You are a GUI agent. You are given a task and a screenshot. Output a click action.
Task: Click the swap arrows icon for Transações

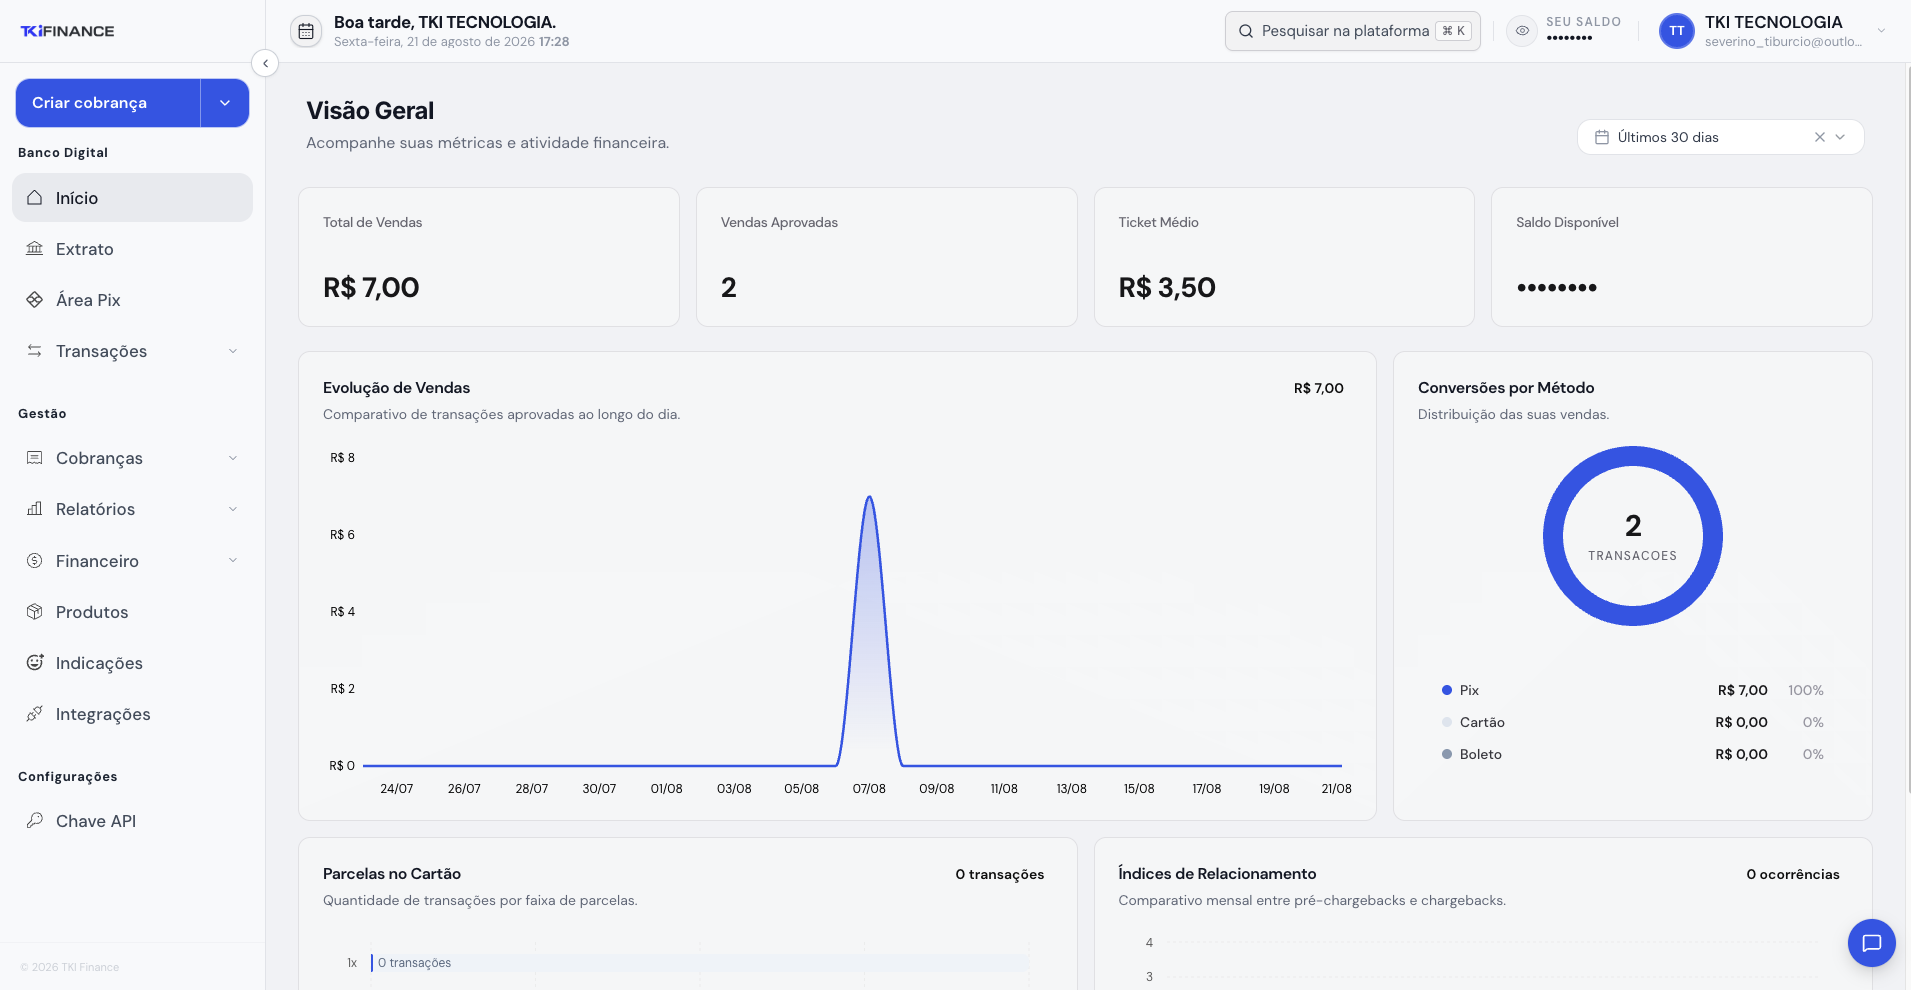[35, 351]
